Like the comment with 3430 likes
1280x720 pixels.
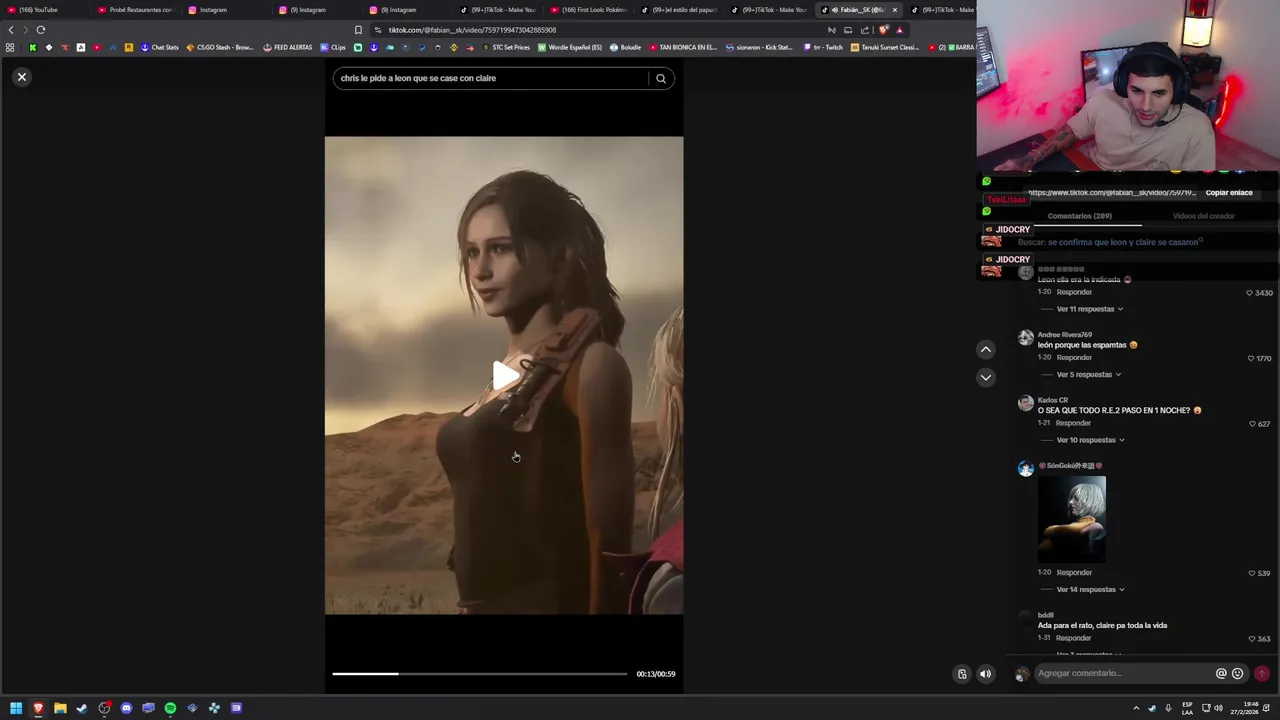[x=1250, y=293]
